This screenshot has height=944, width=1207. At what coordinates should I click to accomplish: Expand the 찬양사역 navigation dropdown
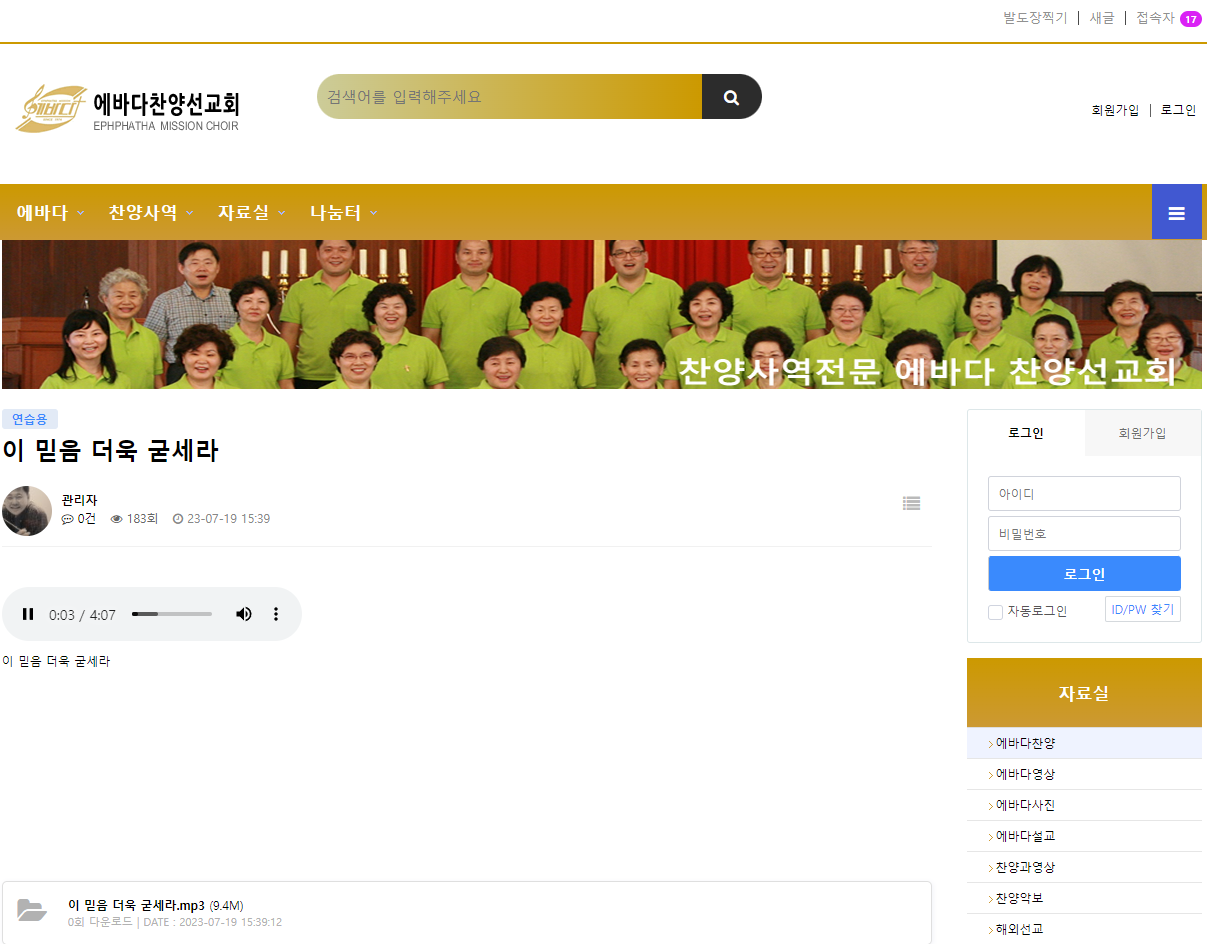click(x=150, y=212)
